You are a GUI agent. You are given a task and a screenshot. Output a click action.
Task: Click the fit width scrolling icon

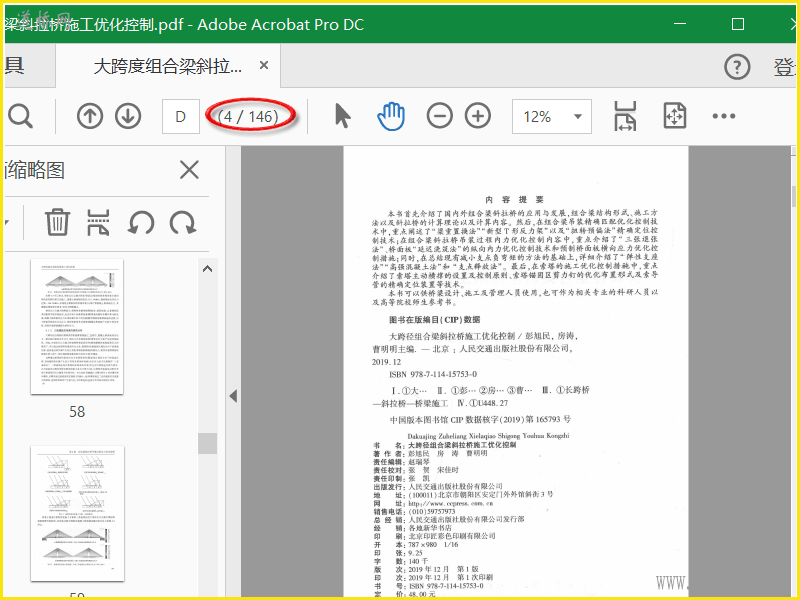coord(626,116)
